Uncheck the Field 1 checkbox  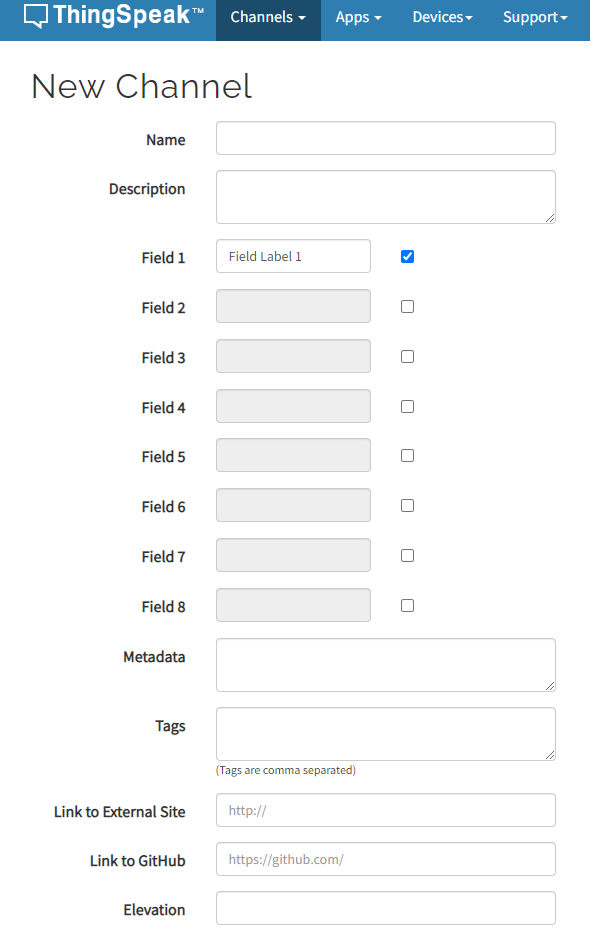[x=407, y=257]
